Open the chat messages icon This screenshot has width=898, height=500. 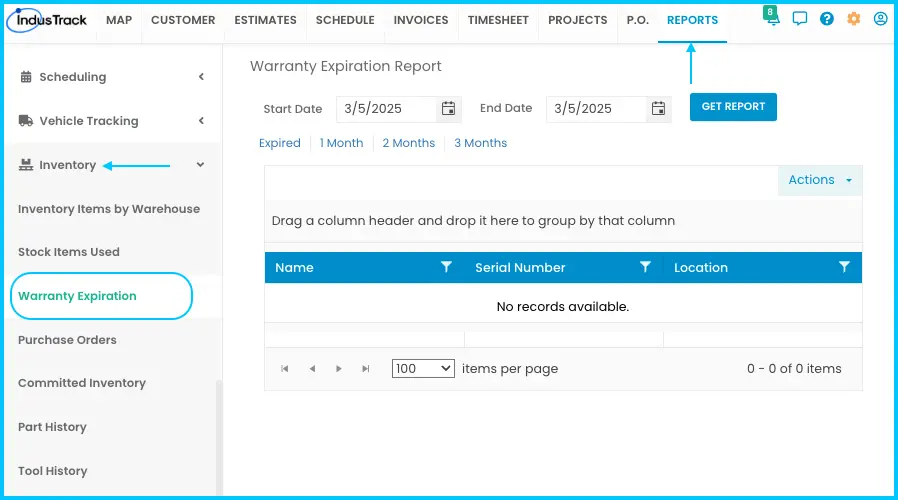coord(799,19)
